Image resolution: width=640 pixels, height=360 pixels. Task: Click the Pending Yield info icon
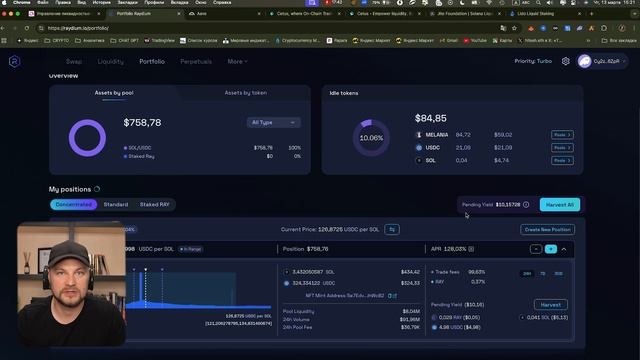526,204
